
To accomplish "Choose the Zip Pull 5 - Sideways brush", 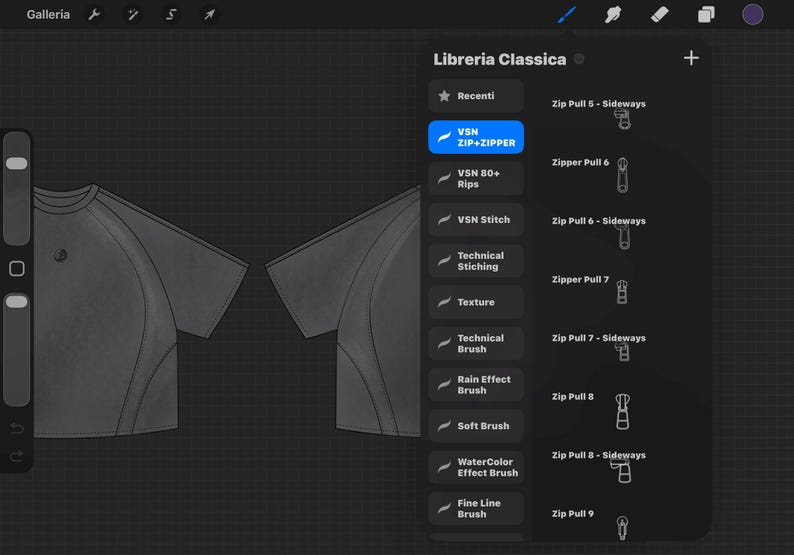I will point(621,113).
